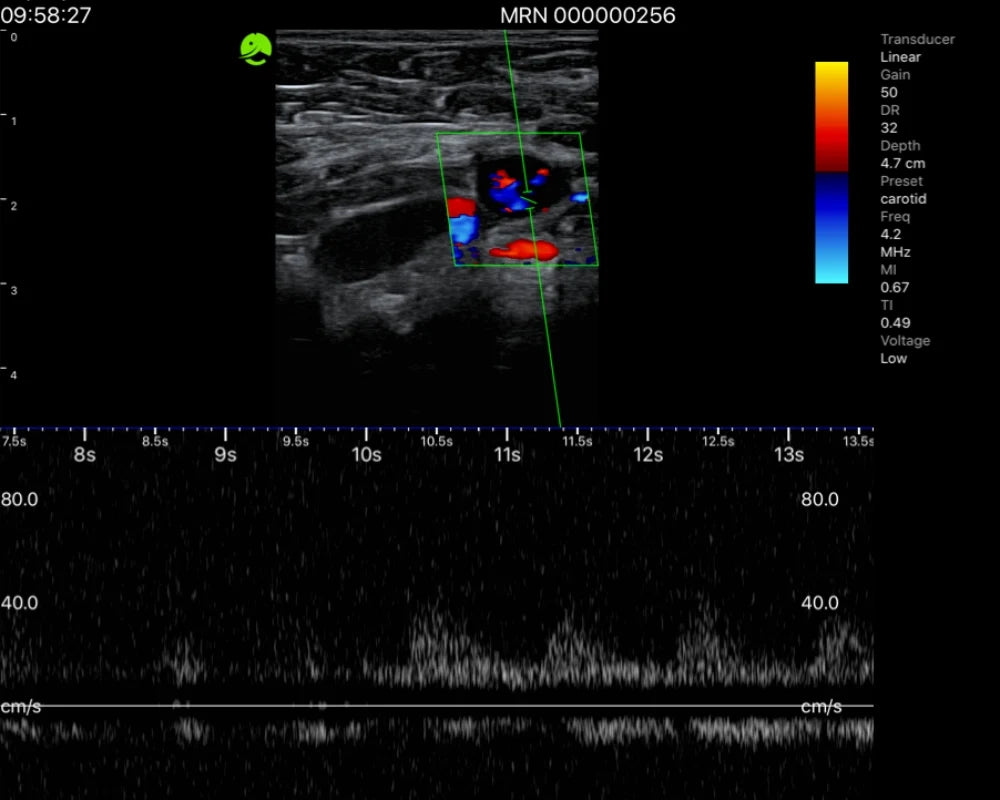Click the red upper half of color scale
Image resolution: width=1000 pixels, height=800 pixels.
click(x=831, y=117)
